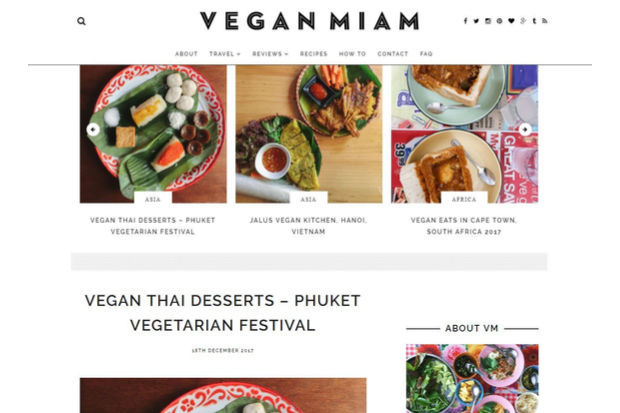
Task: Subscribe via the RSS feed icon
Action: [x=545, y=21]
